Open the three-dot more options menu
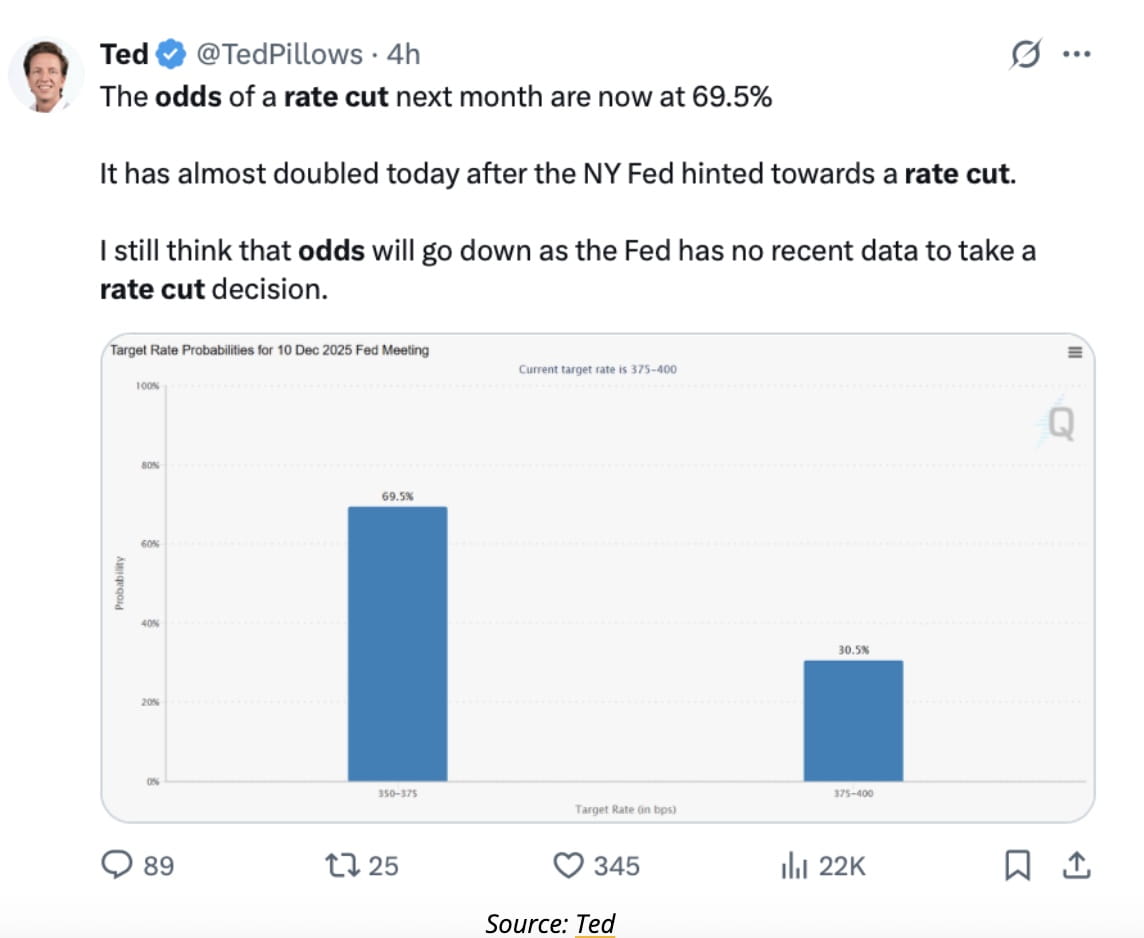 coord(1076,54)
